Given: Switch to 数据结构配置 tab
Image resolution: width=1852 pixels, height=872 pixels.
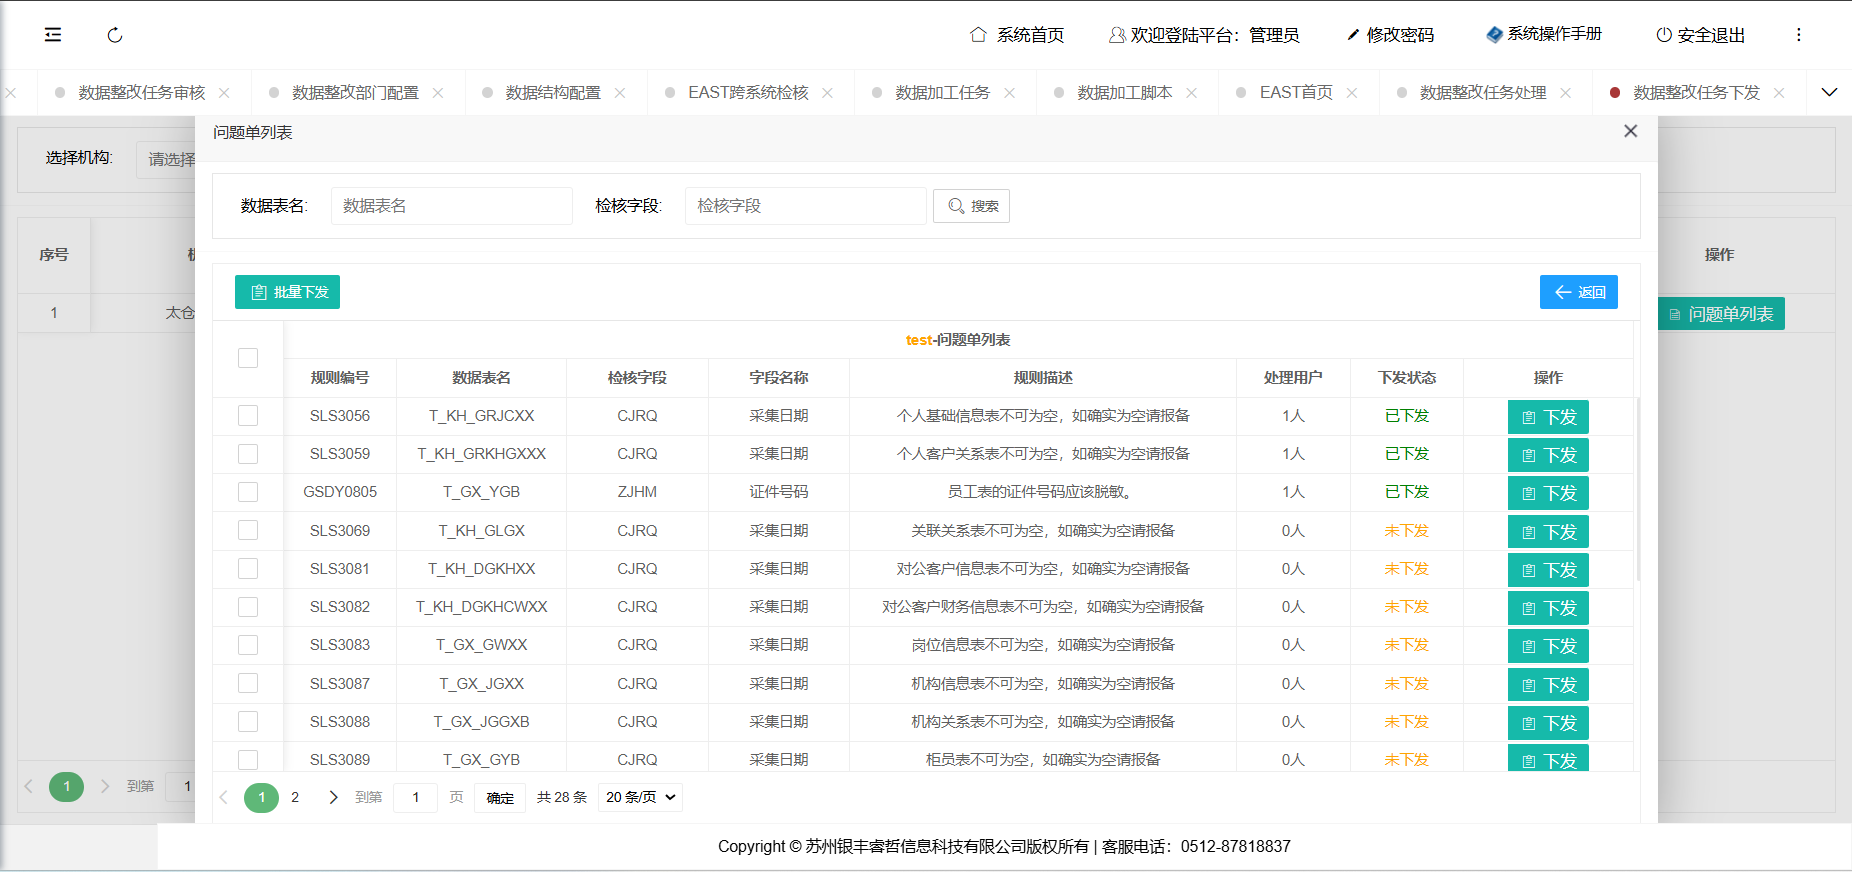Looking at the screenshot, I should 552,93.
